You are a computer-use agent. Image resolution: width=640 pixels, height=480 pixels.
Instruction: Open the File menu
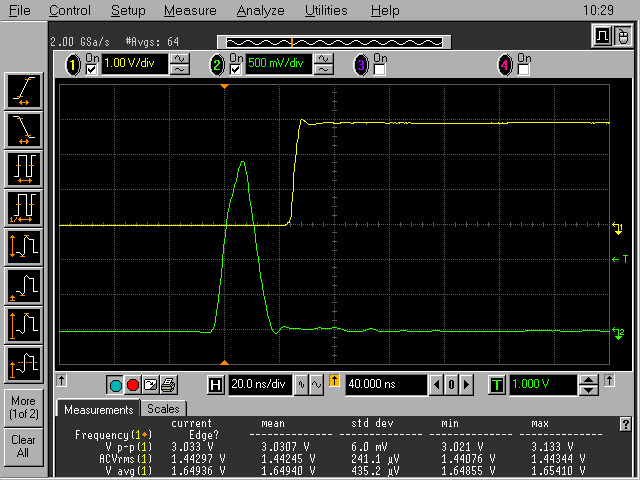point(19,10)
